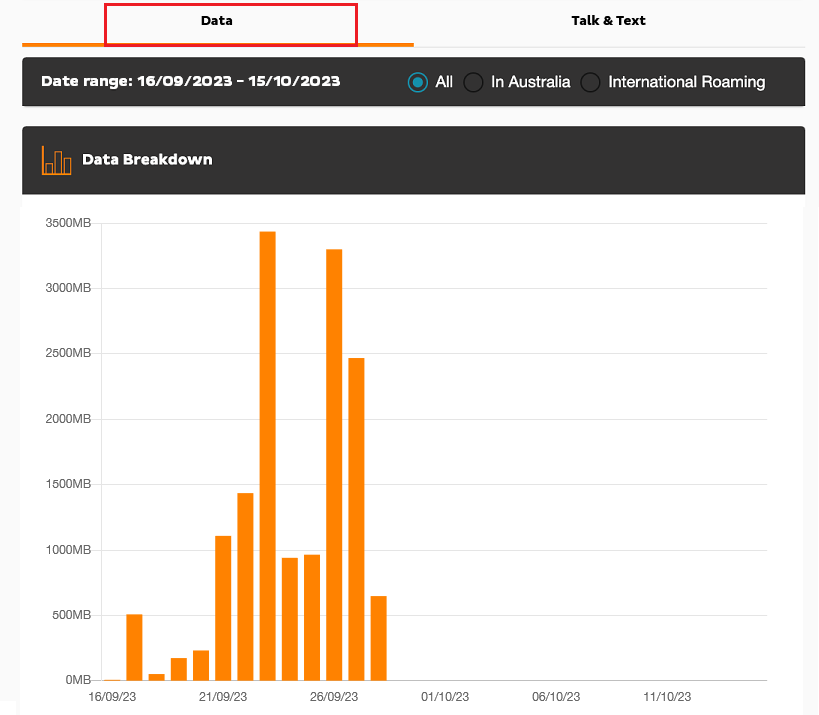The image size is (819, 715).
Task: Select the second tallest bar near 26/09/23
Action: (334, 460)
